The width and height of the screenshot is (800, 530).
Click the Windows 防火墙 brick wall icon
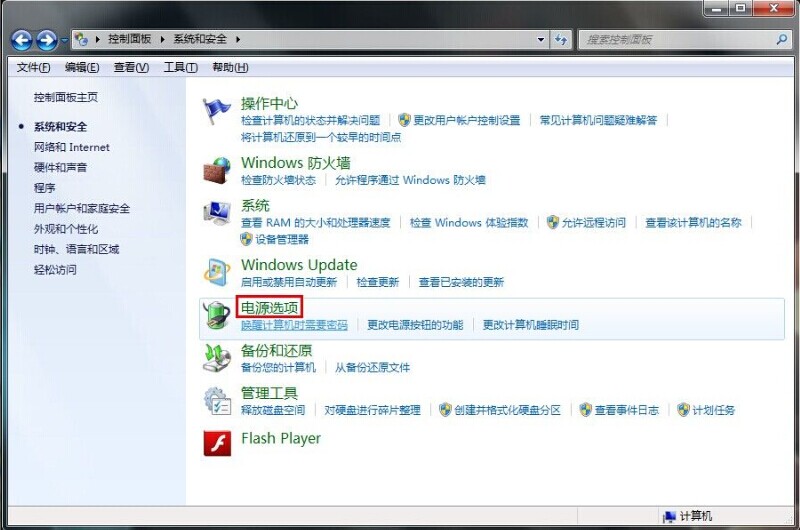pos(217,170)
